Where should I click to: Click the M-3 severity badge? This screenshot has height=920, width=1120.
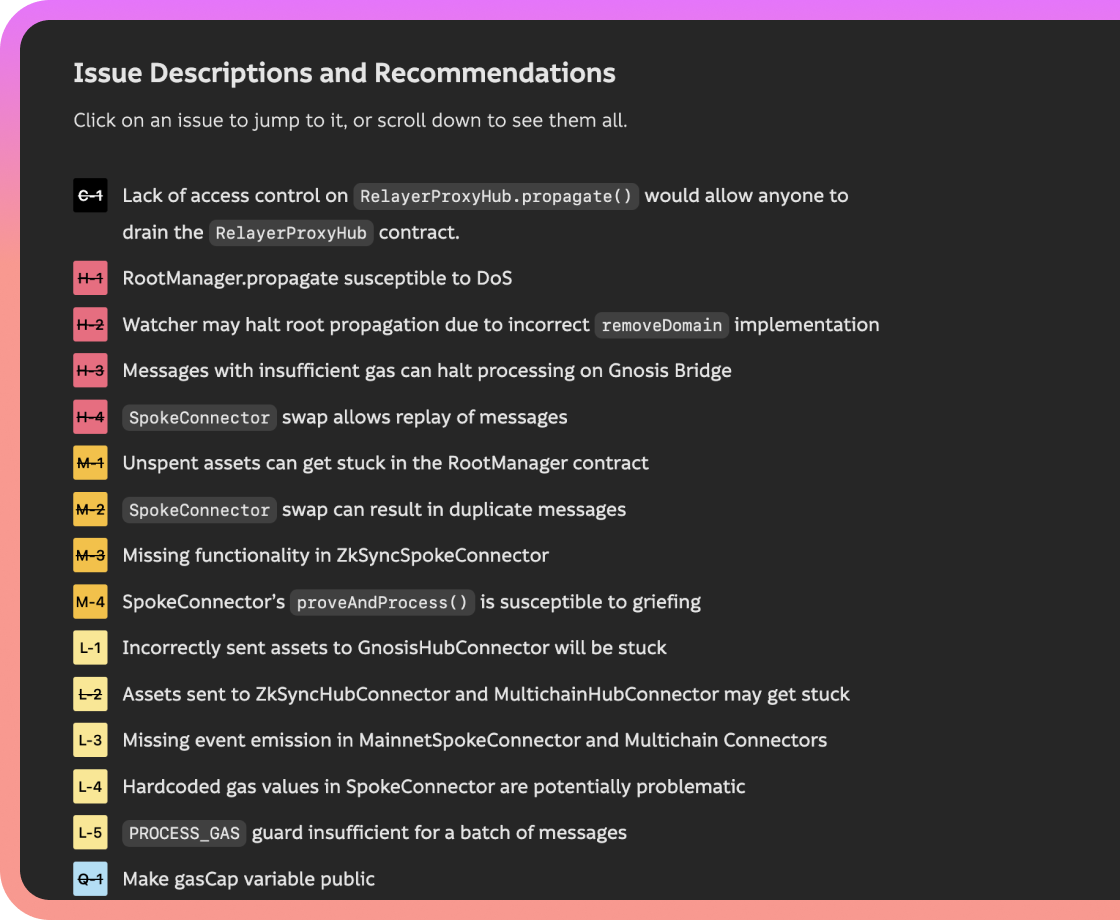(90, 555)
